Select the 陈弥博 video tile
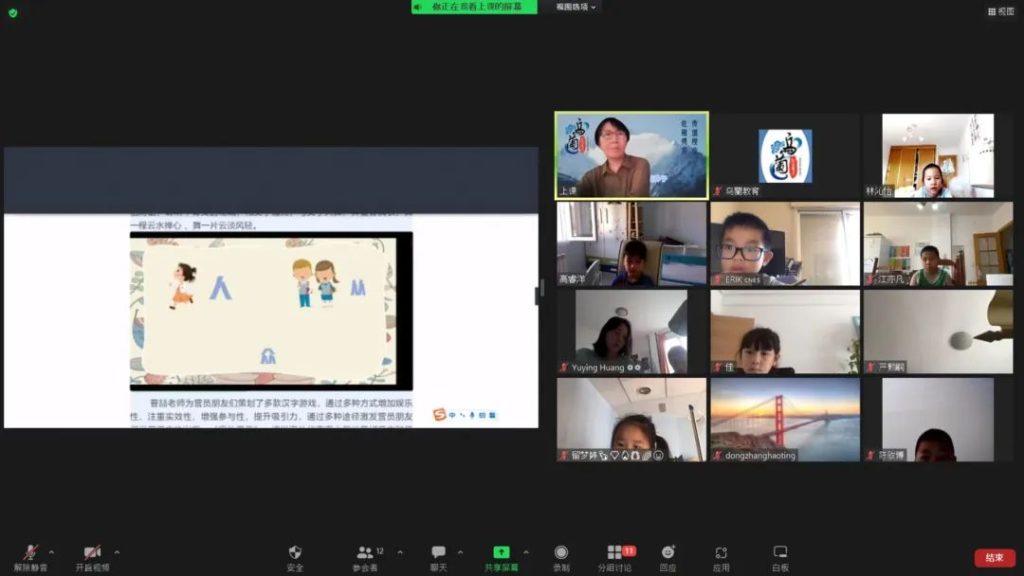 coord(938,420)
